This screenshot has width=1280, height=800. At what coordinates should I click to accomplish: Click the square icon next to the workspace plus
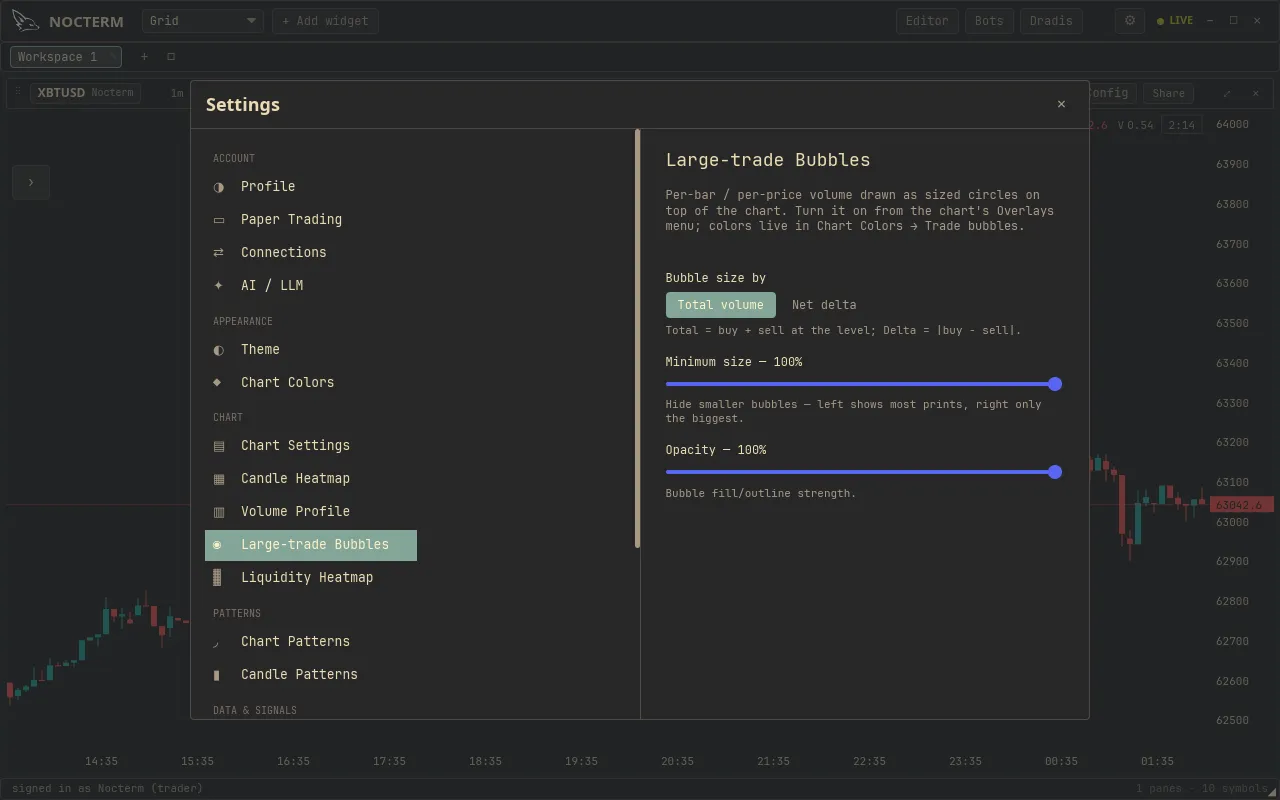171,57
